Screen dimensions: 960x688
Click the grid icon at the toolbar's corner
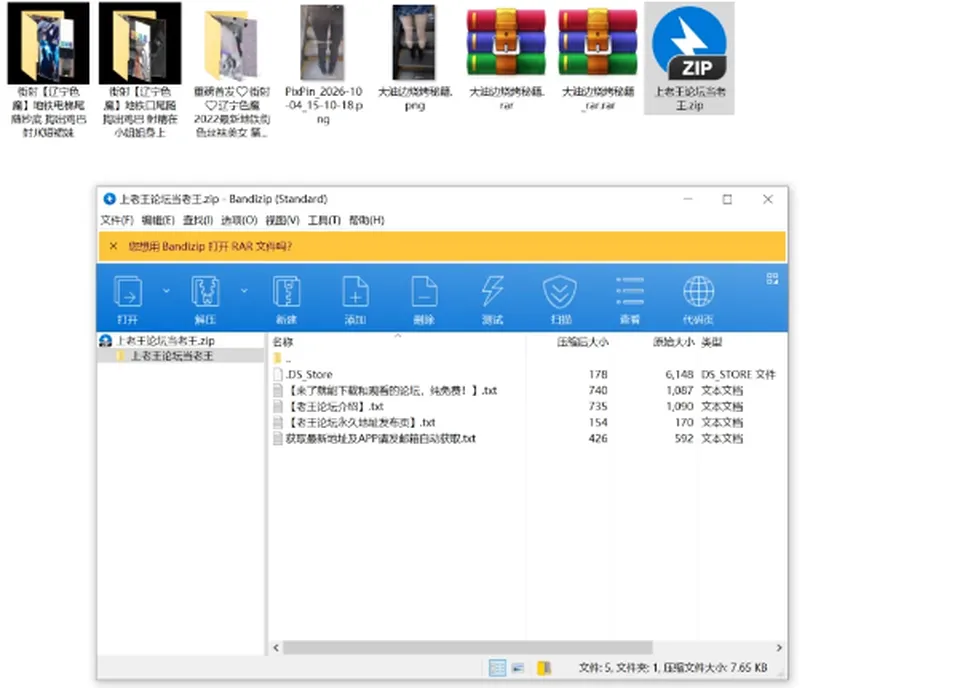pyautogui.click(x=772, y=279)
